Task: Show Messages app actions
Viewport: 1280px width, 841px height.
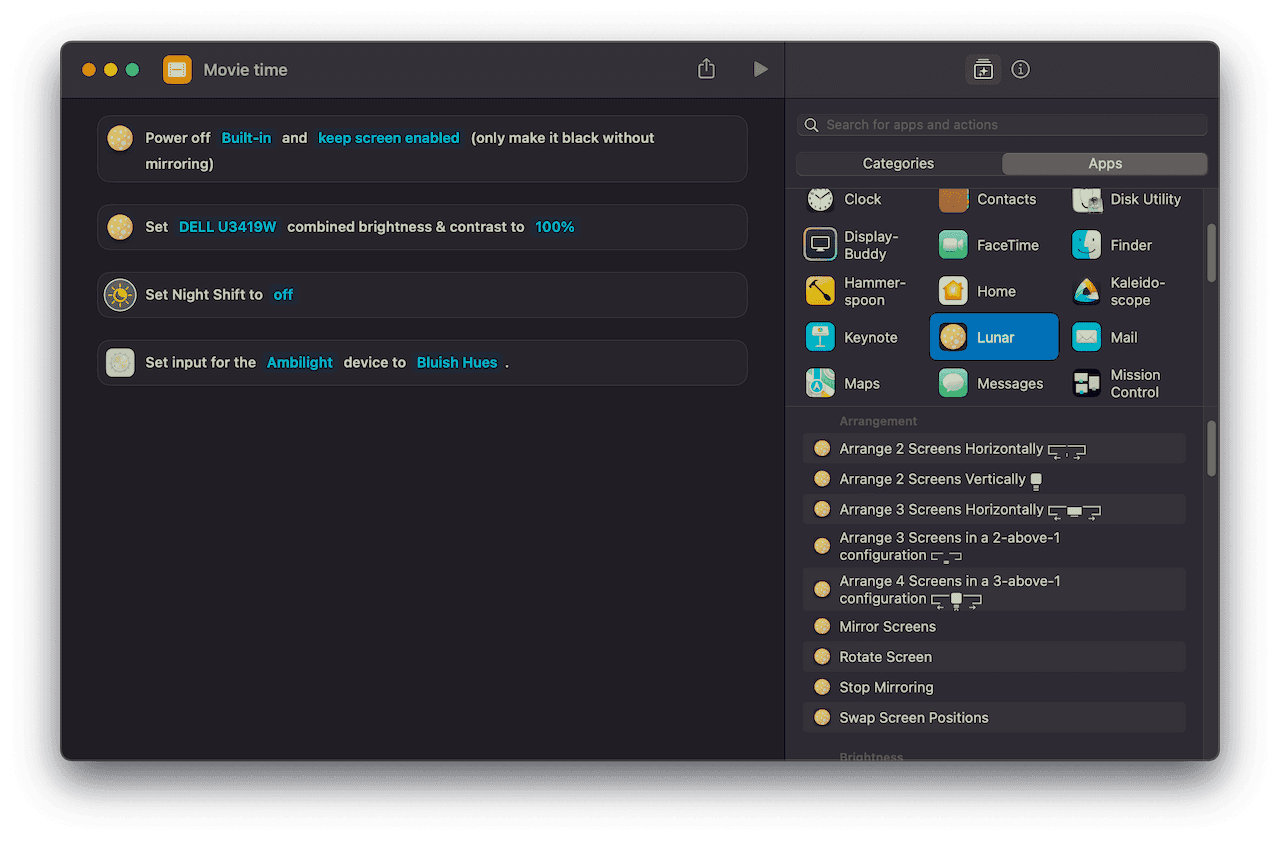Action: (x=991, y=383)
